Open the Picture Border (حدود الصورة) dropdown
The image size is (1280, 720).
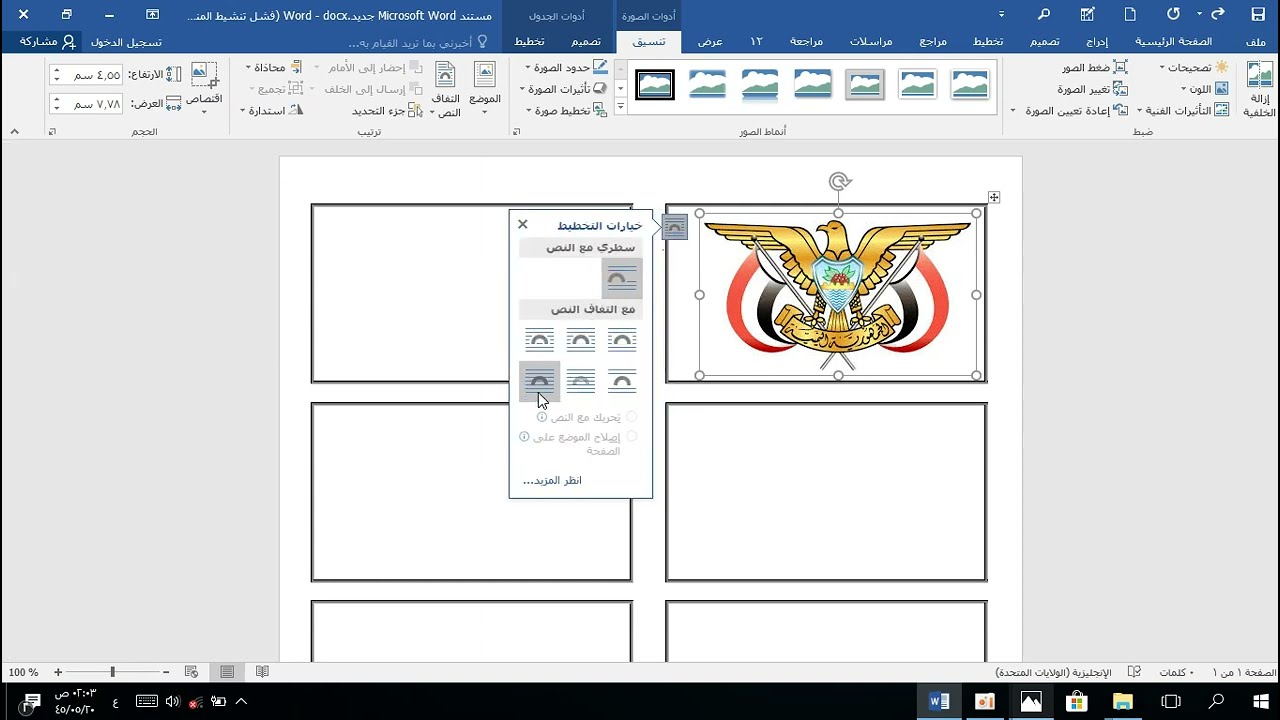point(566,67)
